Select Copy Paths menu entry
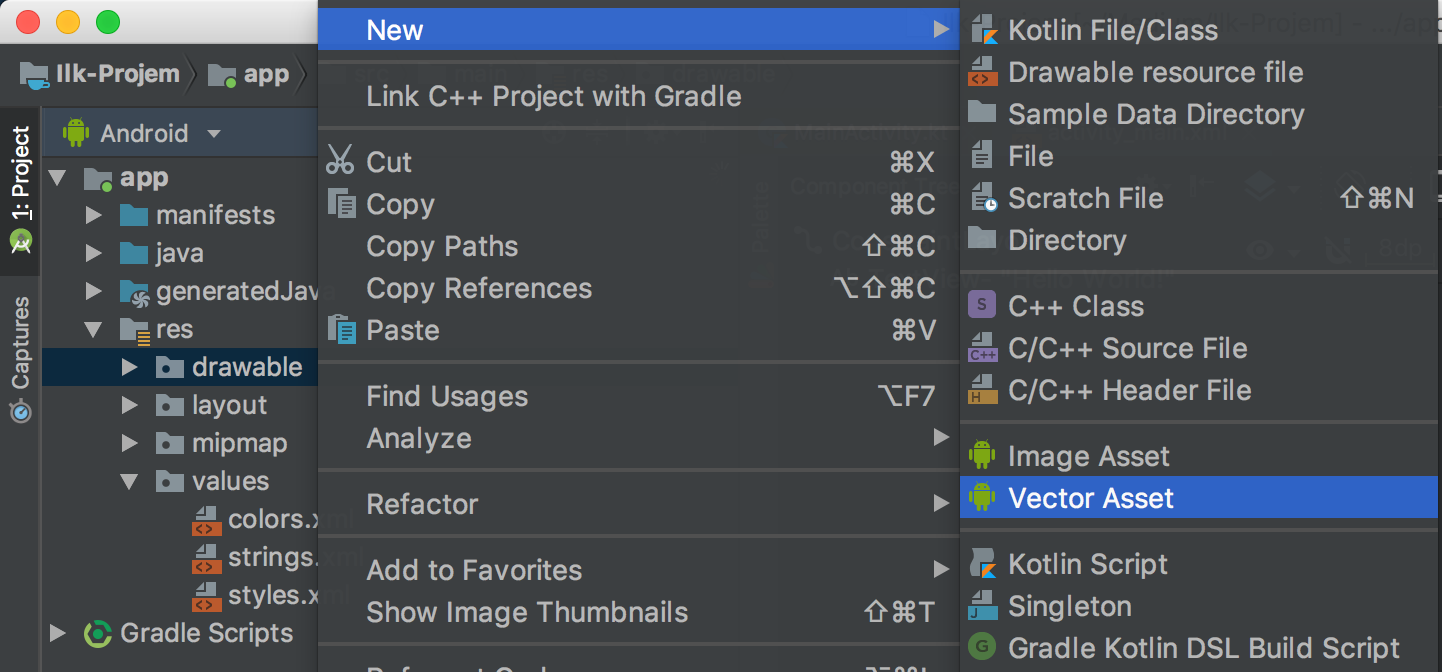This screenshot has width=1442, height=672. [638, 246]
